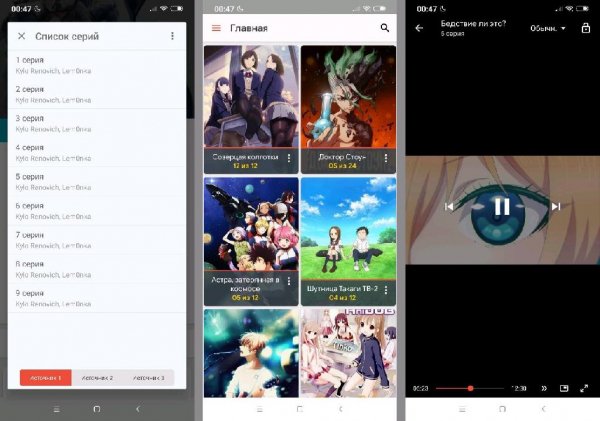
Task: Select 5 серия from the episode list
Action: coord(97,182)
